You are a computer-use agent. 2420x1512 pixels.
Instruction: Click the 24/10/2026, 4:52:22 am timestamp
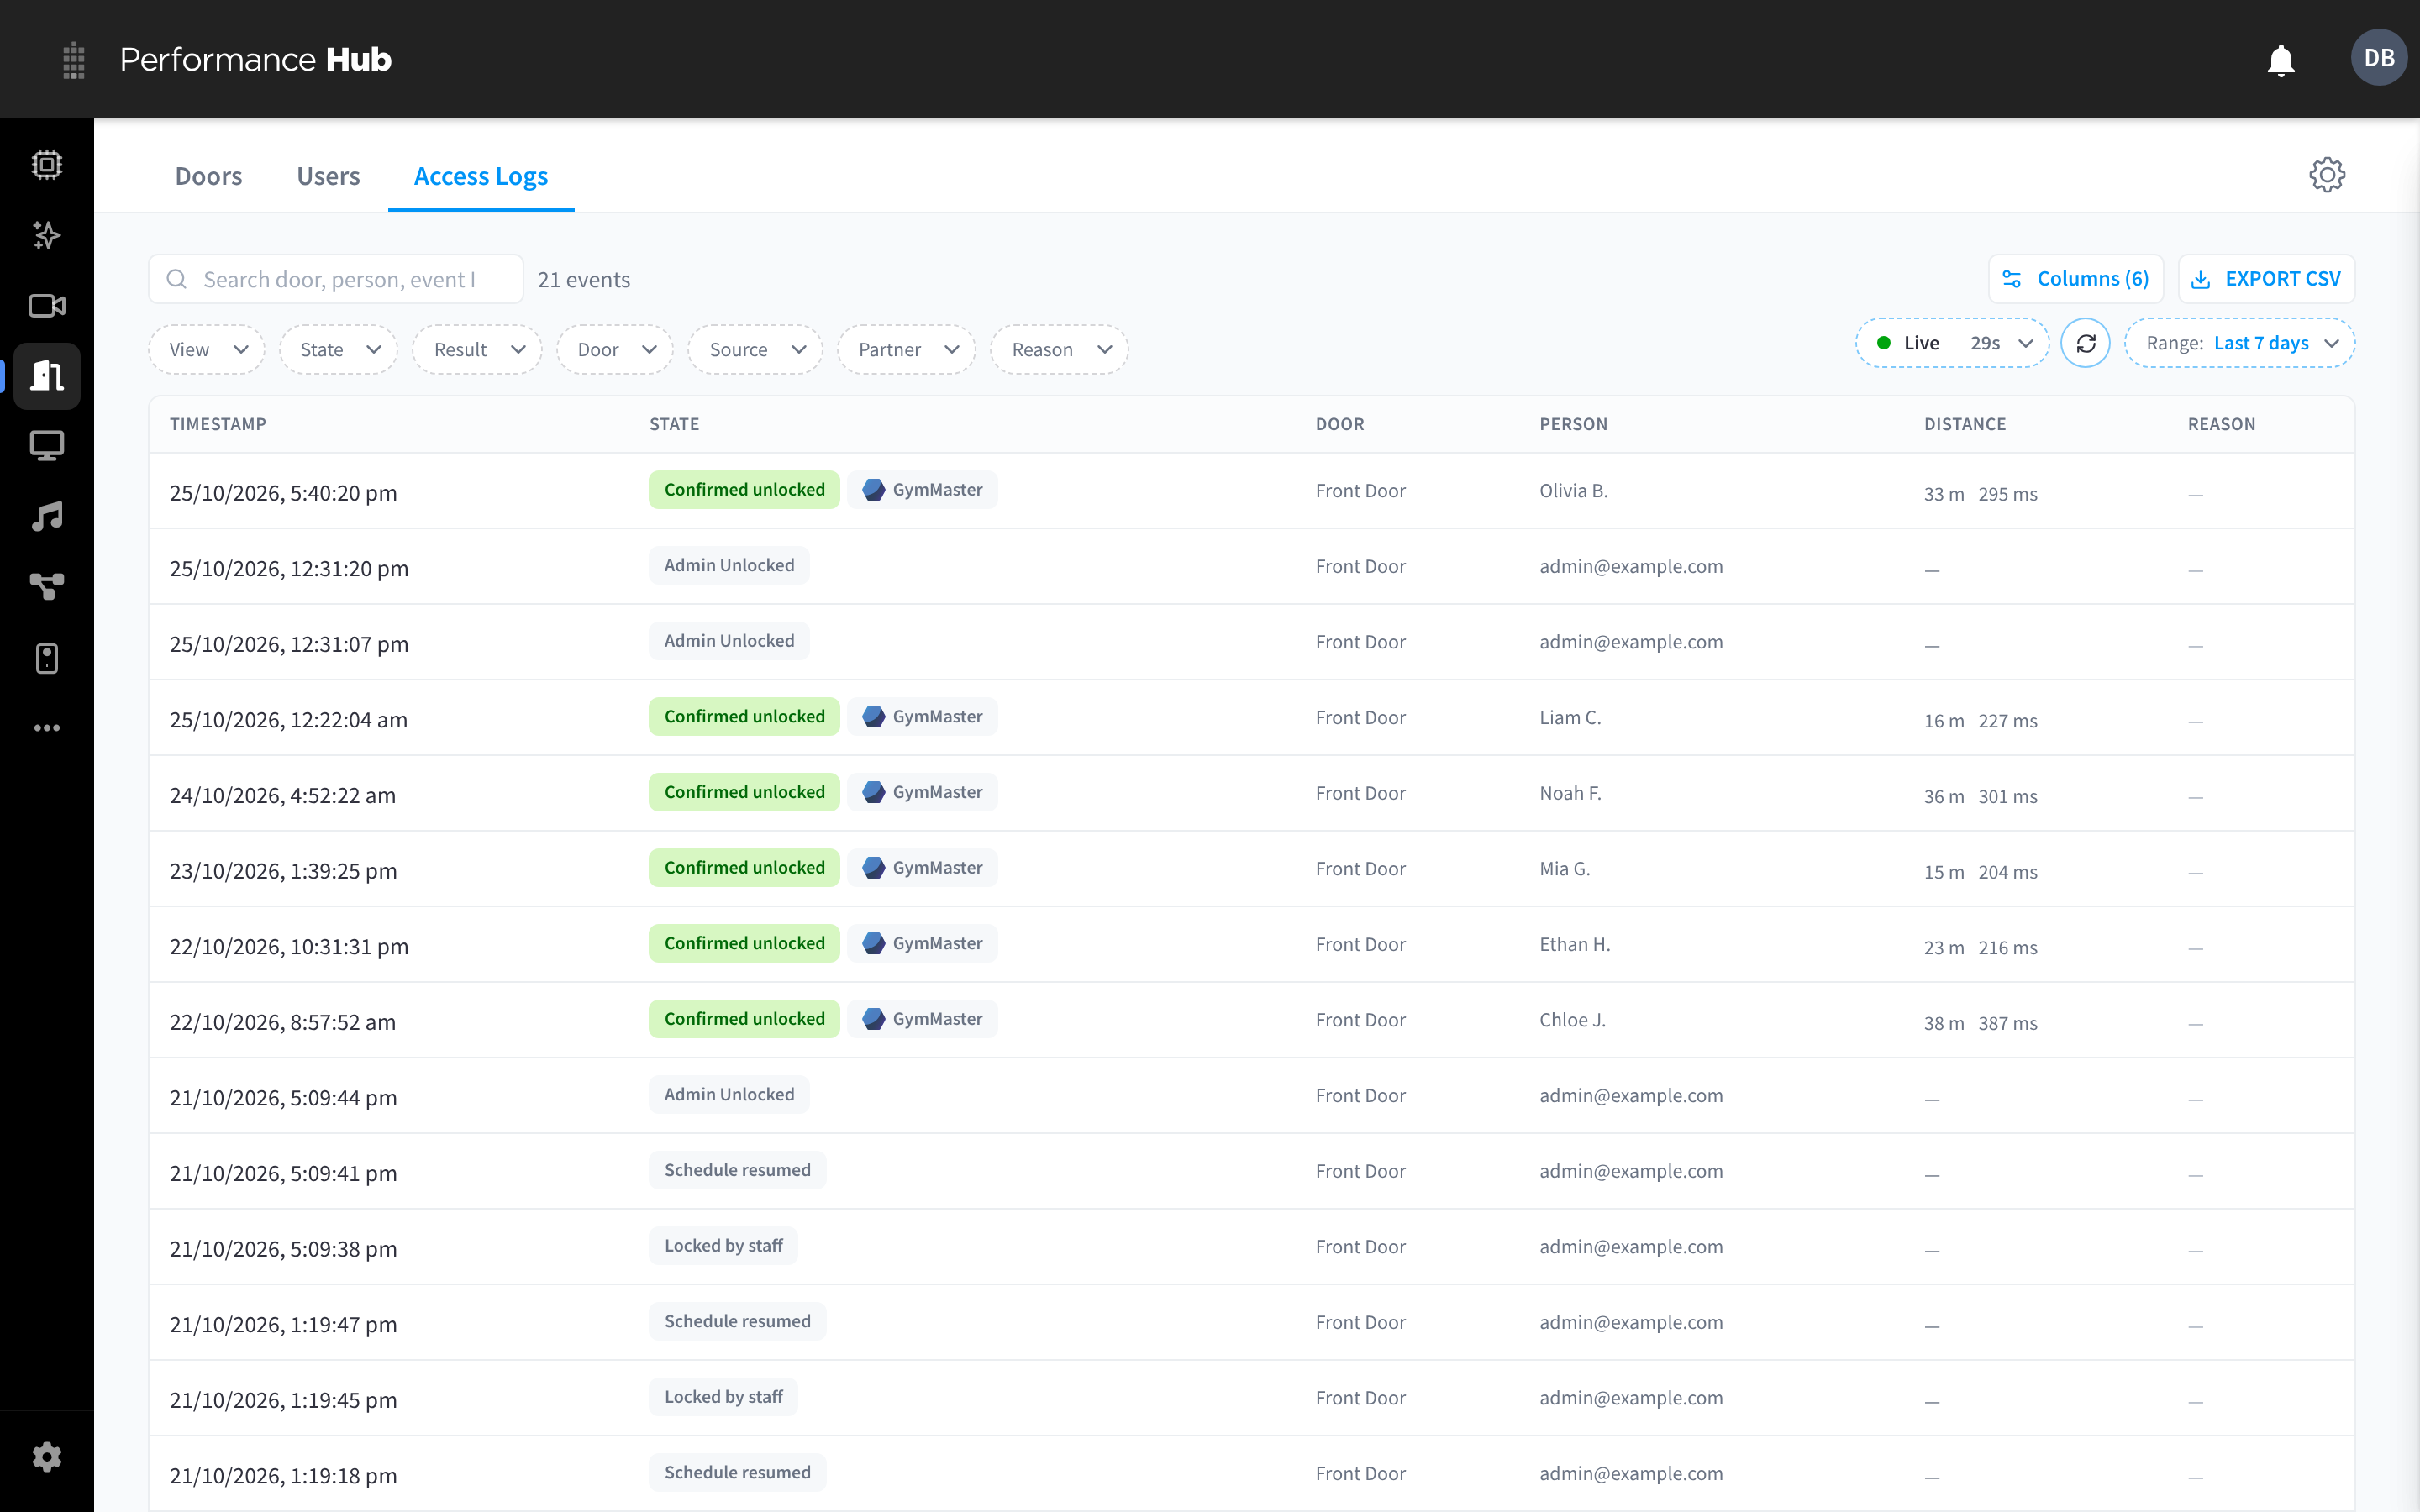283,795
